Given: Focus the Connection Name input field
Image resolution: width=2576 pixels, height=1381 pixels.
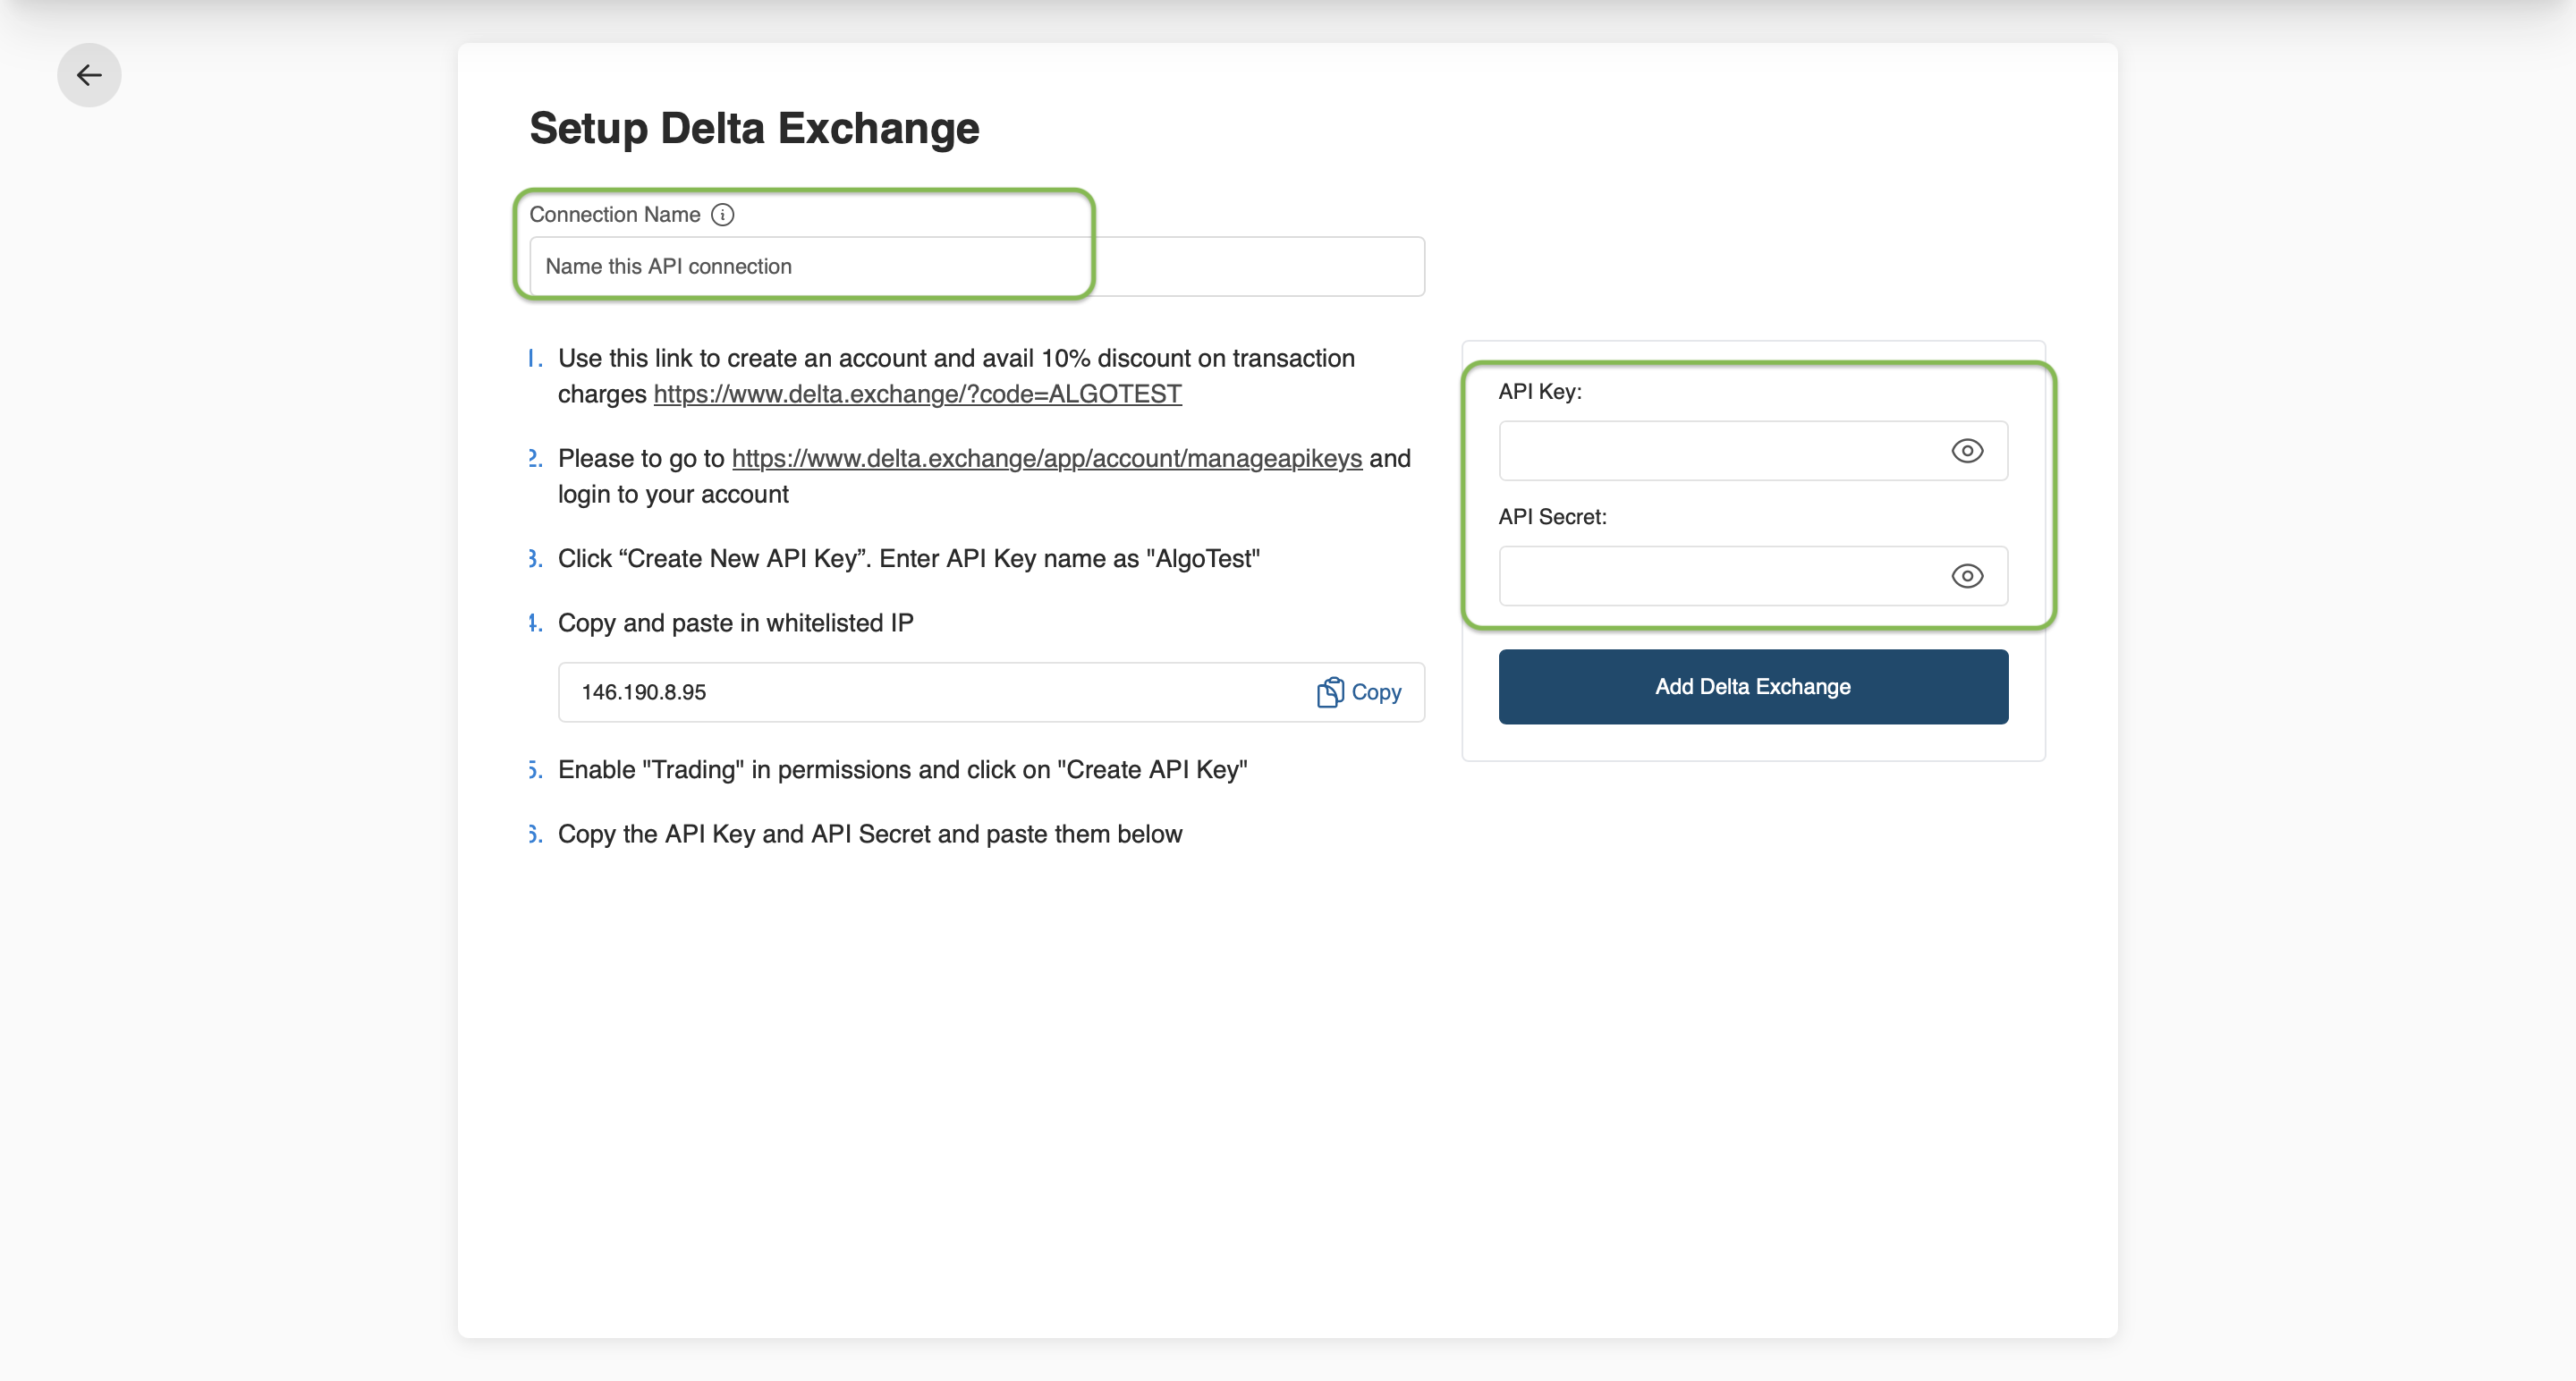Looking at the screenshot, I should (x=975, y=267).
